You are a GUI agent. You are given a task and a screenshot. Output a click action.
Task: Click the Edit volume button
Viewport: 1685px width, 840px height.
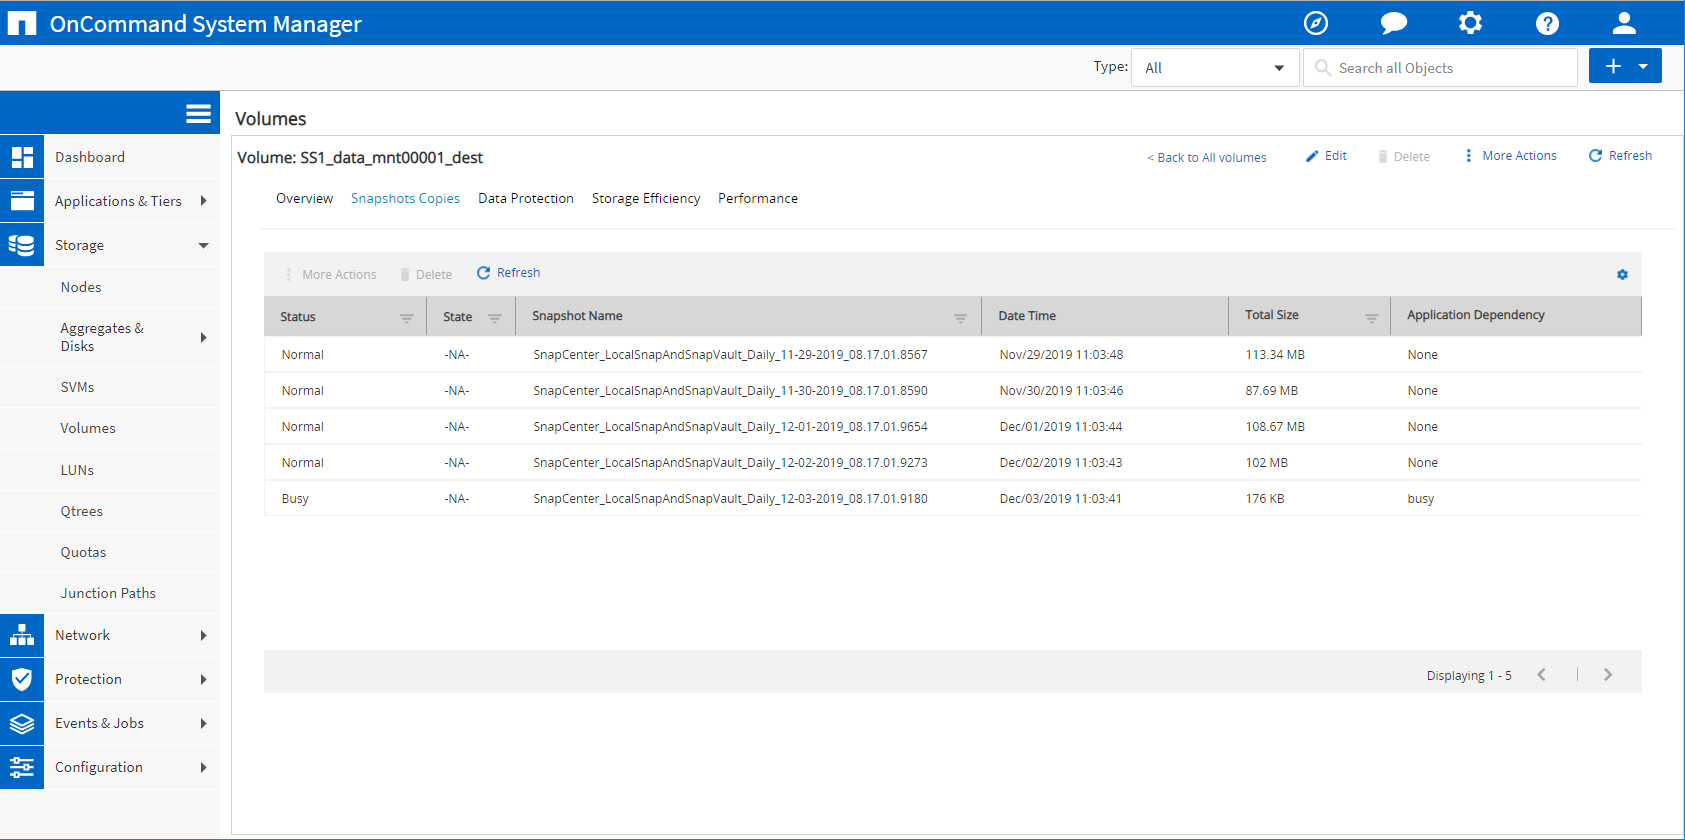pos(1326,156)
